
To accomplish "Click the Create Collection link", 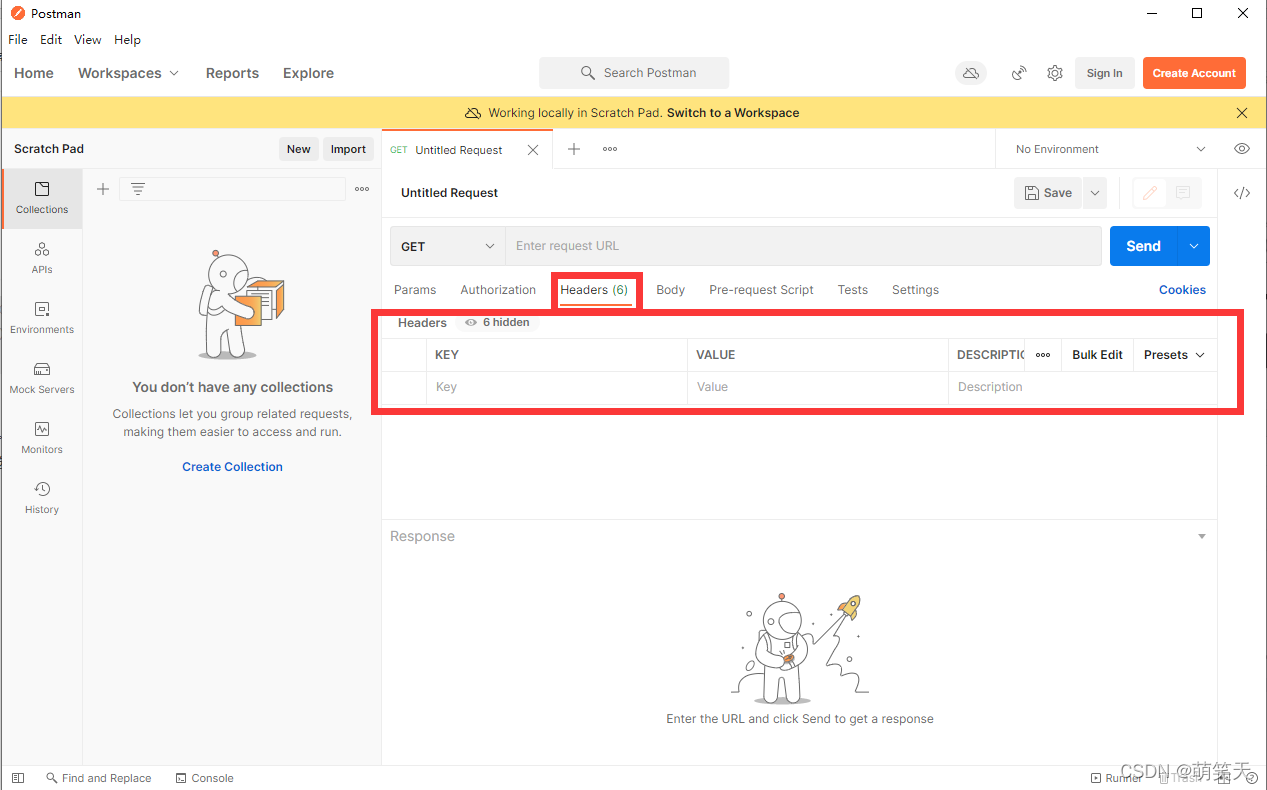I will 232,467.
